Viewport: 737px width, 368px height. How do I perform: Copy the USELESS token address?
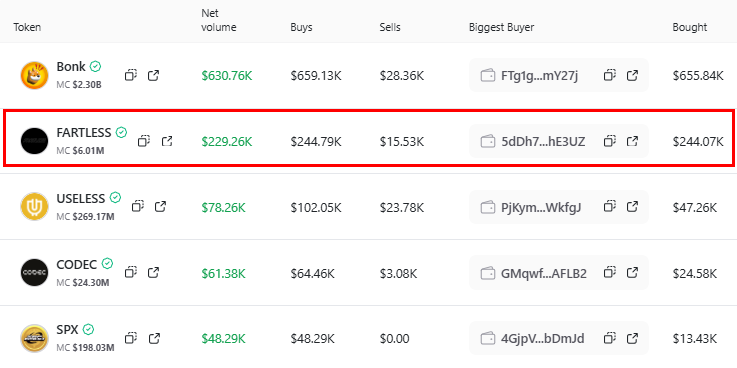coord(137,206)
